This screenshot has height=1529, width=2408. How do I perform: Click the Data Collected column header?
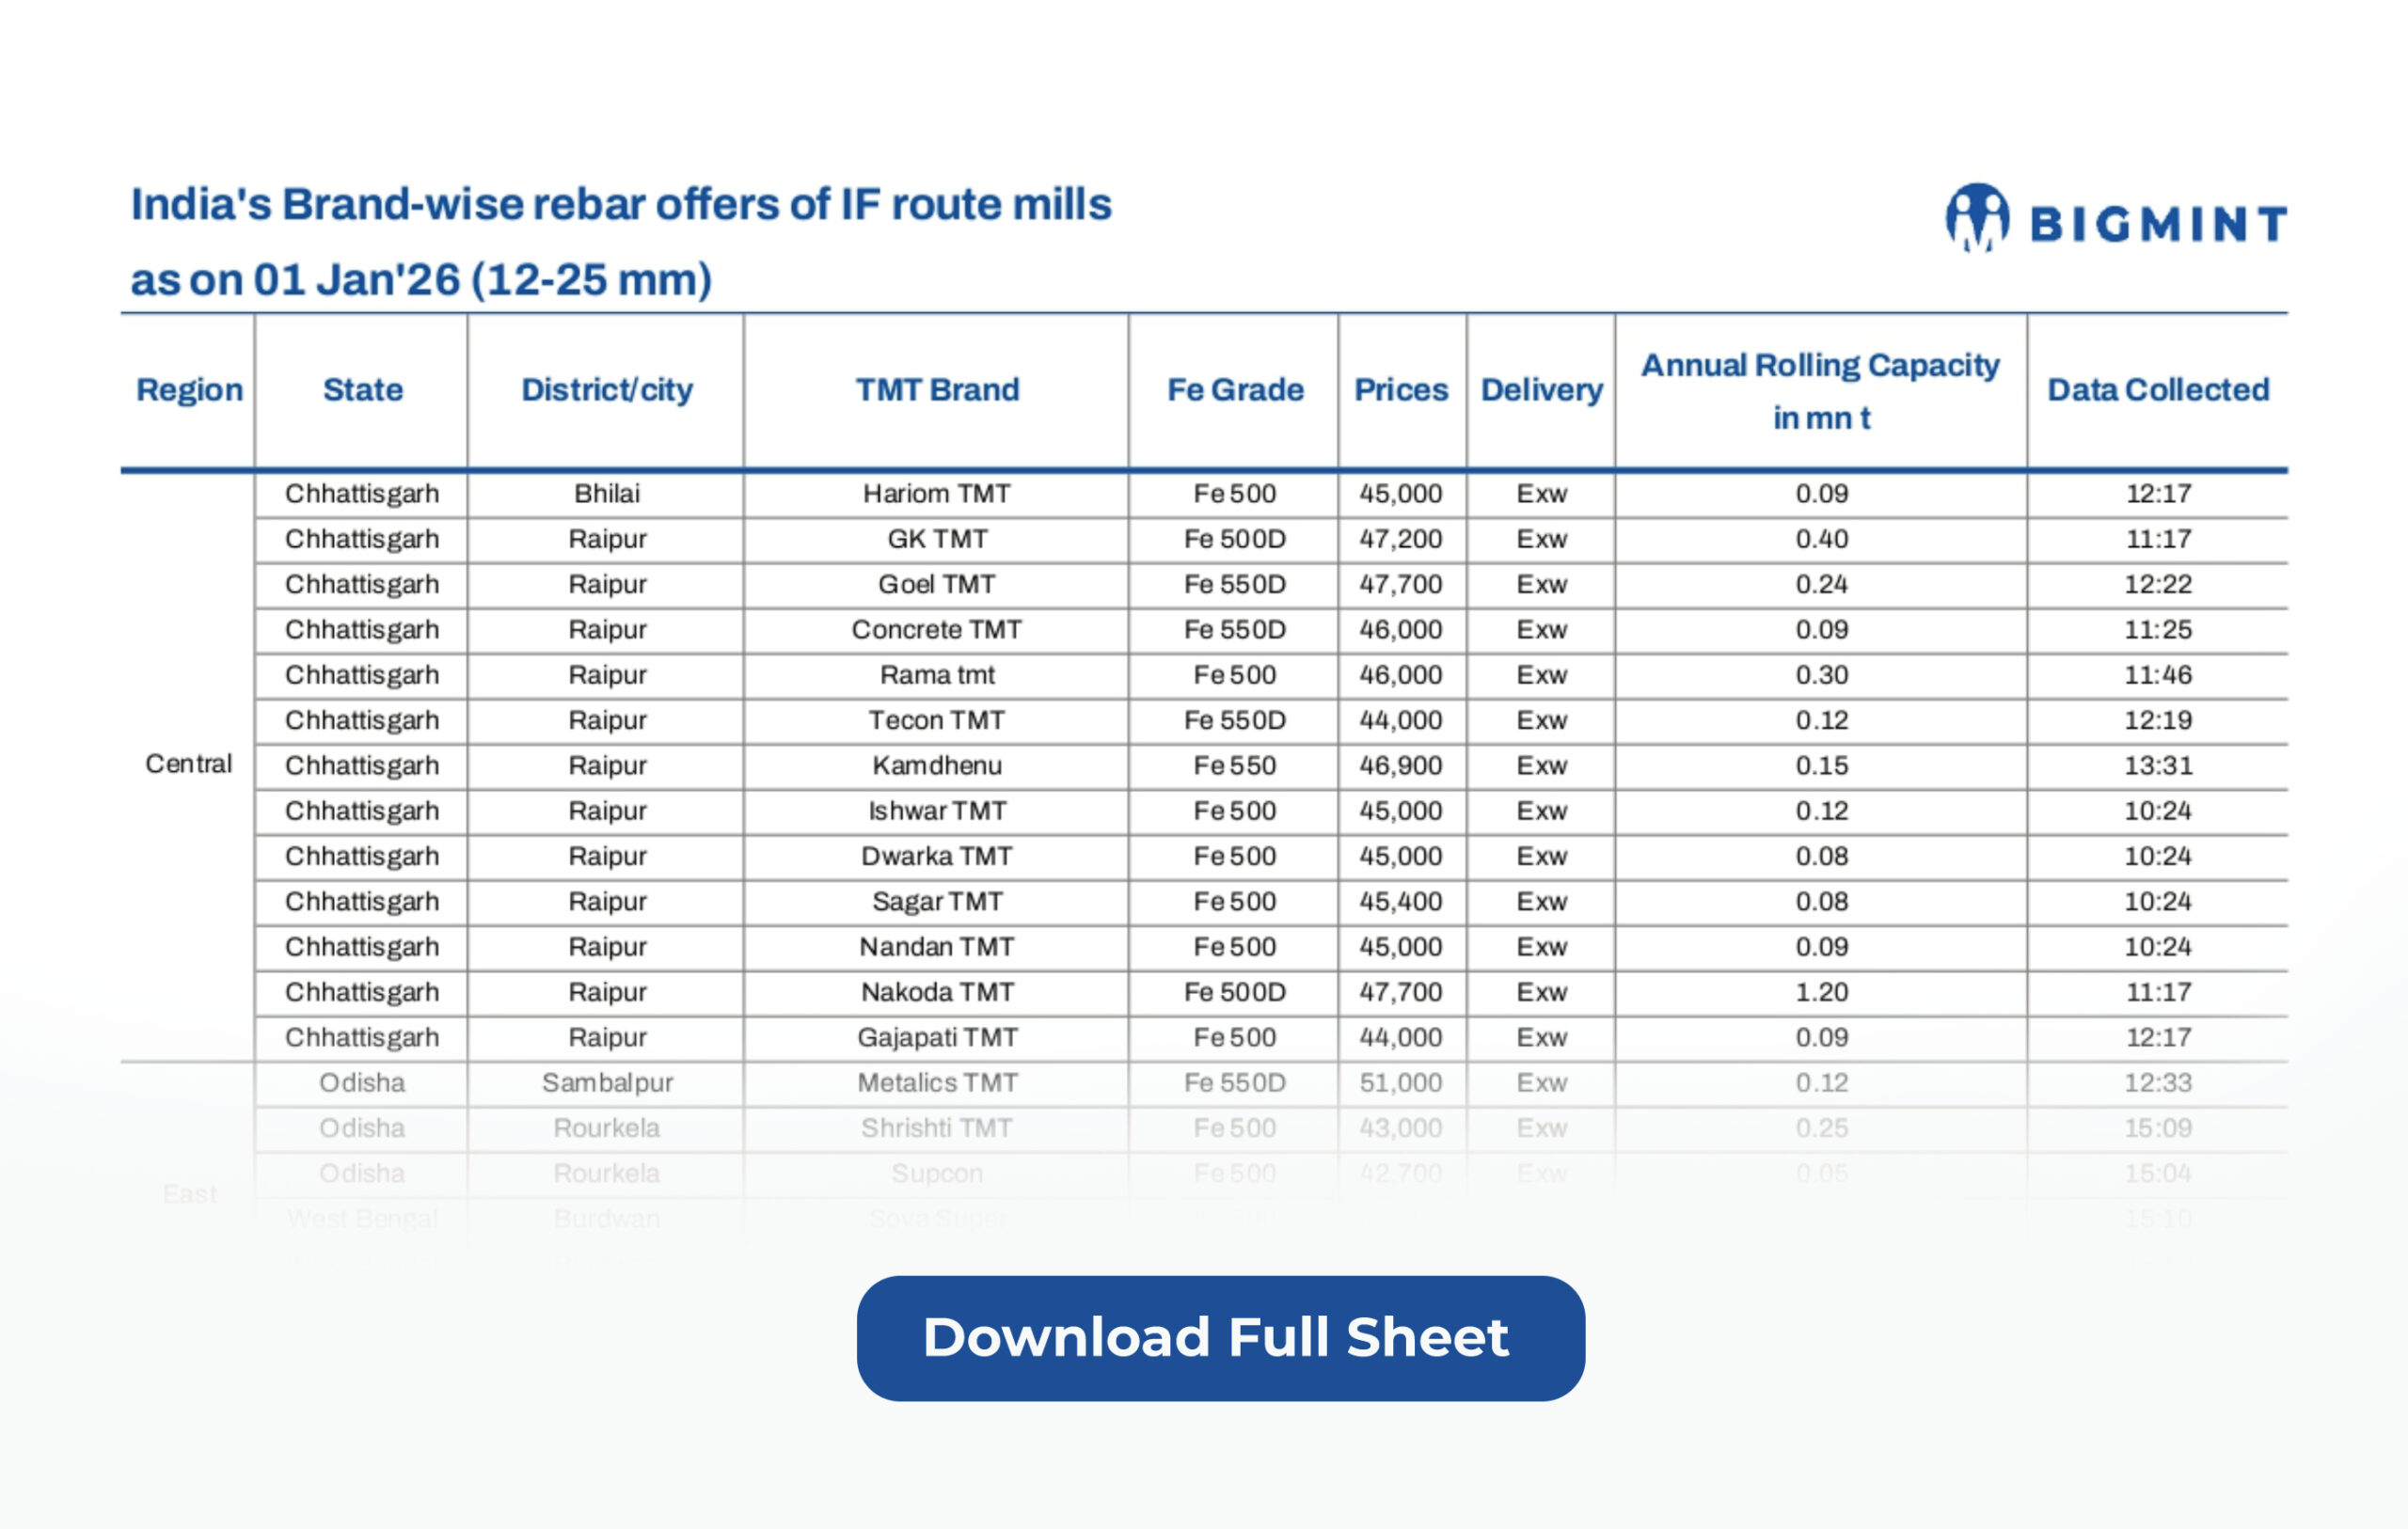click(2158, 390)
